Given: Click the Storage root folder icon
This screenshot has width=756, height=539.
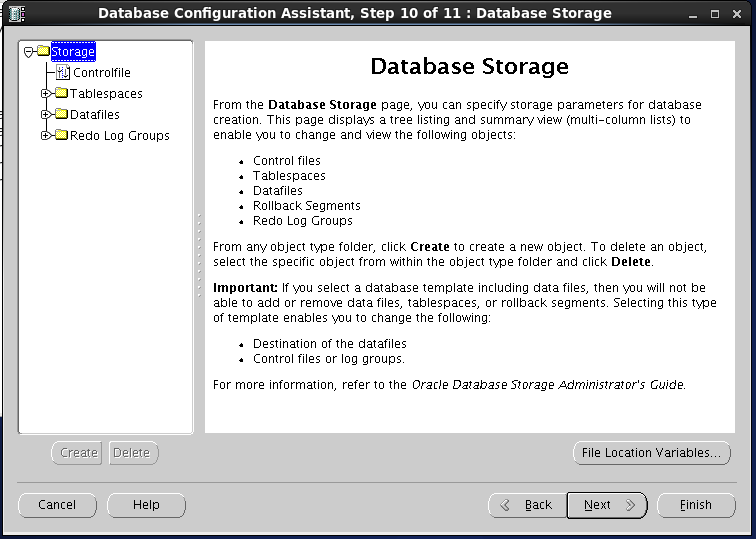Looking at the screenshot, I should tap(43, 51).
